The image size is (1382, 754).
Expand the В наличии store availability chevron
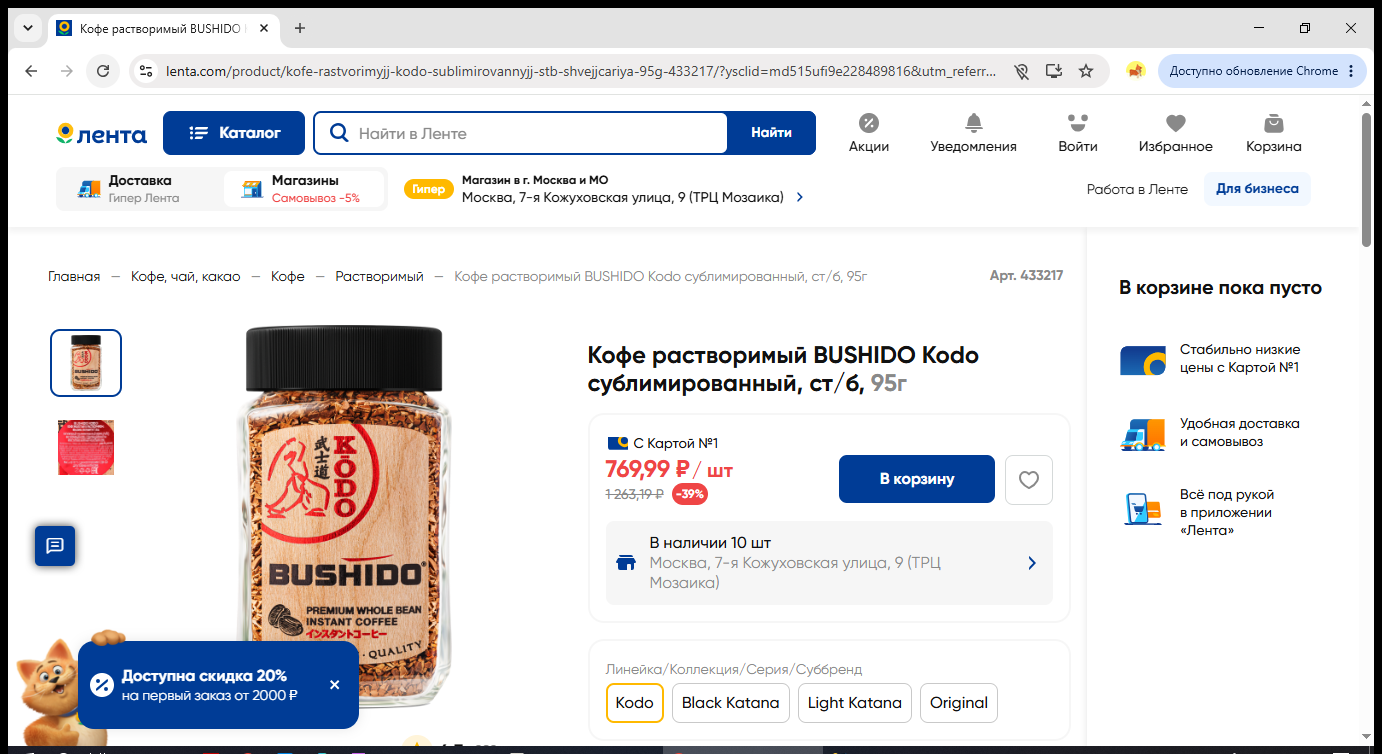click(x=1032, y=563)
